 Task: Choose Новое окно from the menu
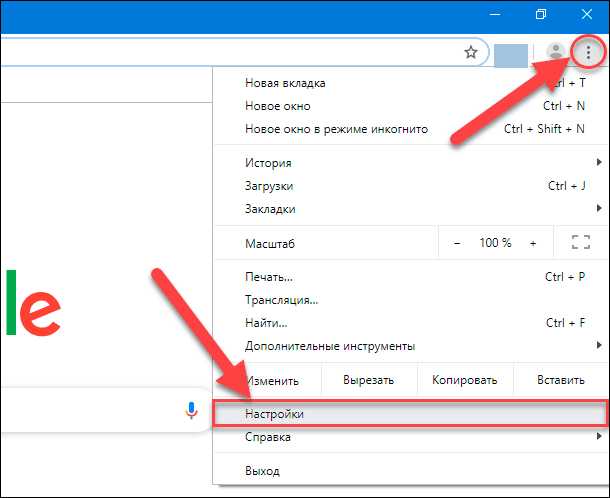coord(411,106)
